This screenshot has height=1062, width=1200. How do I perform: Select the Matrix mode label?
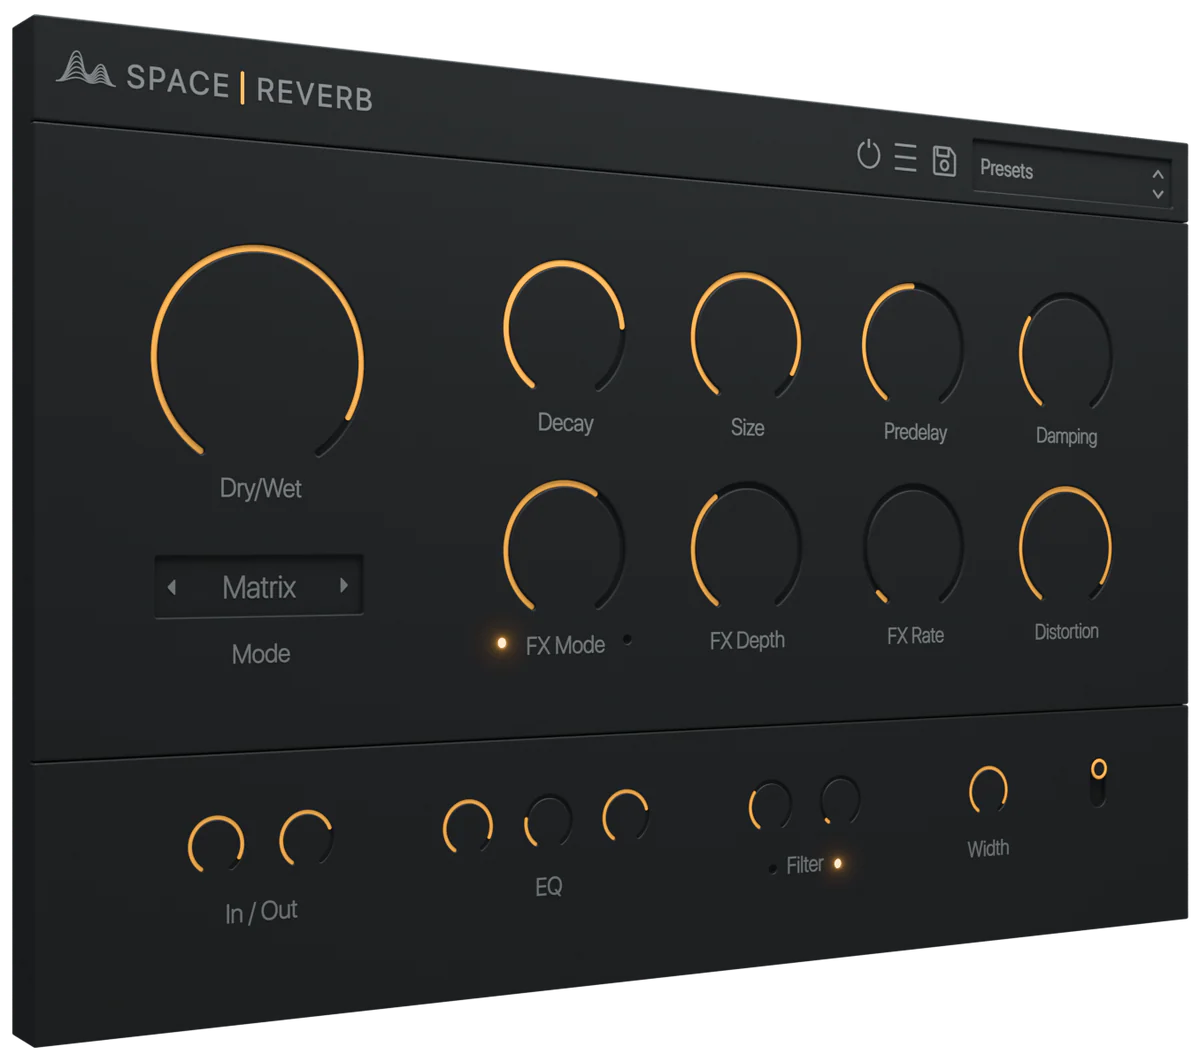pyautogui.click(x=258, y=589)
